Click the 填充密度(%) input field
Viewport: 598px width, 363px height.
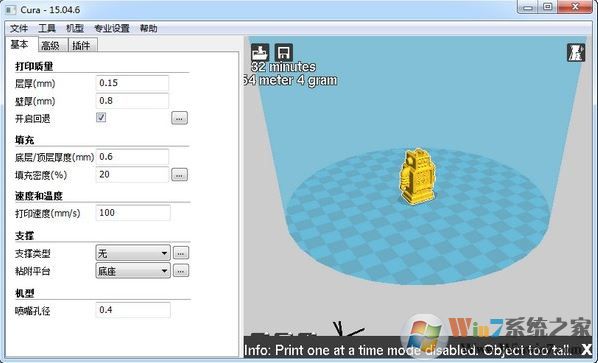coord(132,175)
